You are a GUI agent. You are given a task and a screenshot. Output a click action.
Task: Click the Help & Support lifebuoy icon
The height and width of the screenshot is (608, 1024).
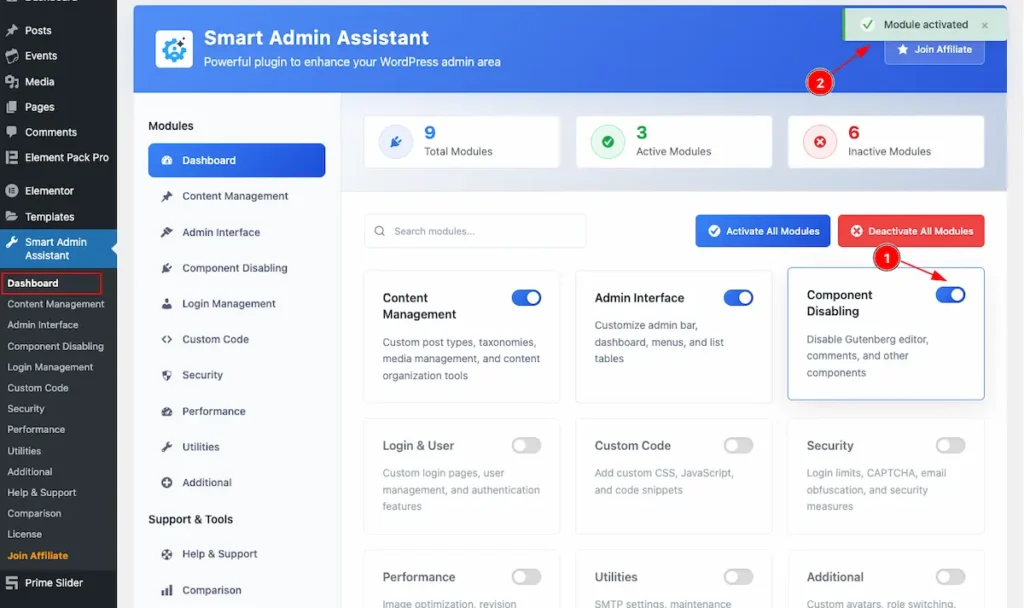click(x=167, y=554)
